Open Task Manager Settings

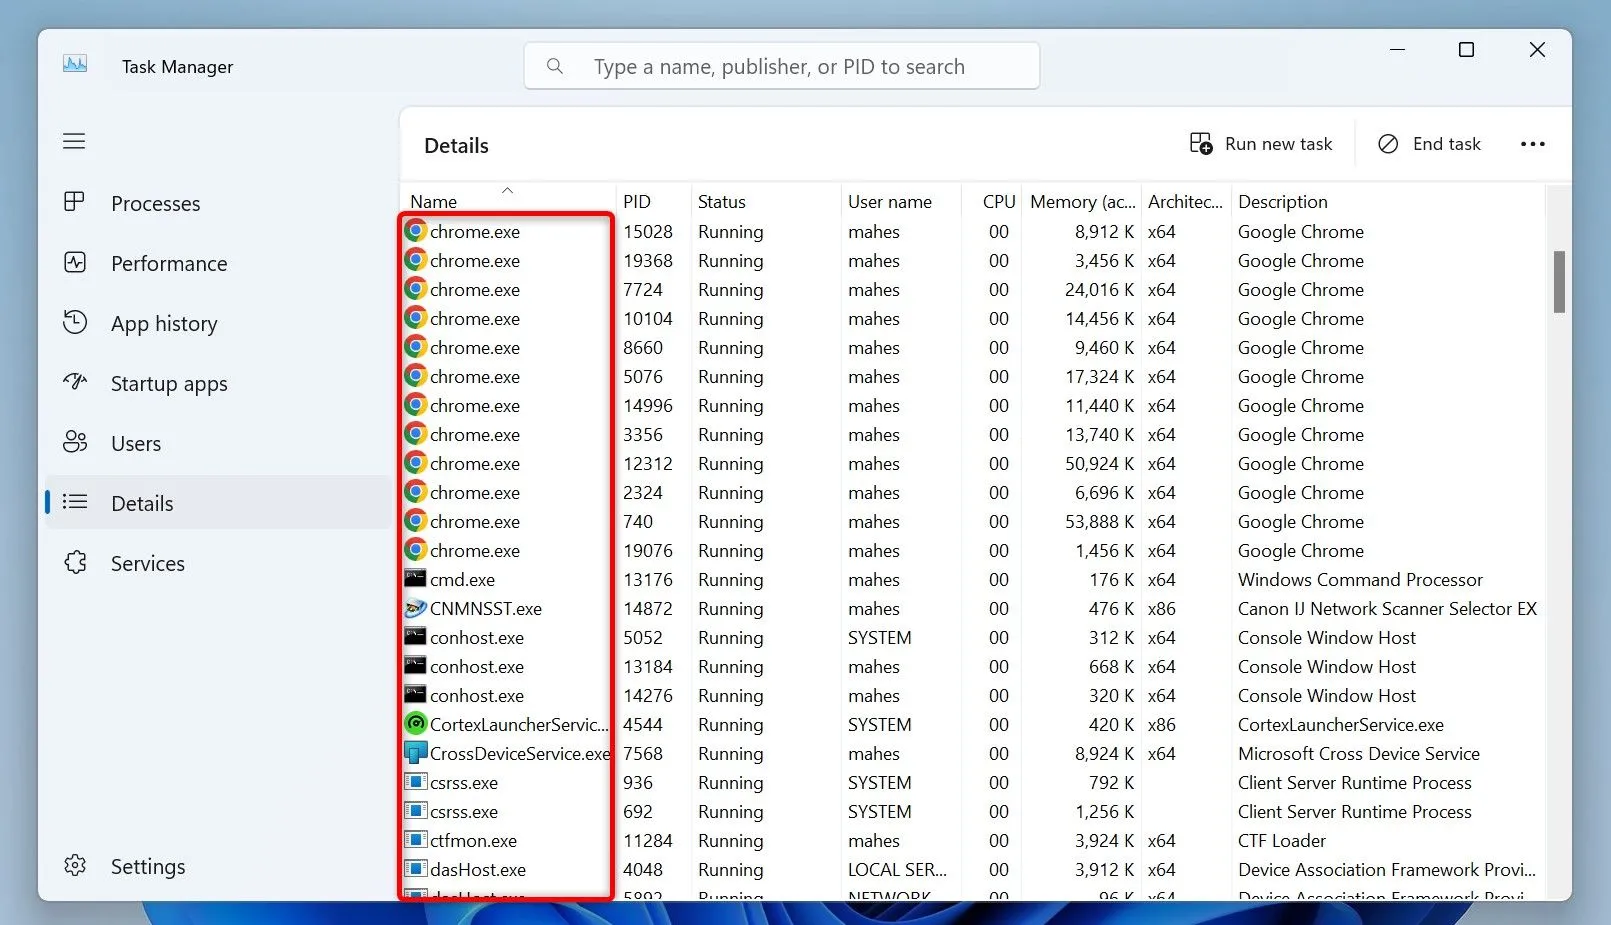pyautogui.click(x=147, y=866)
